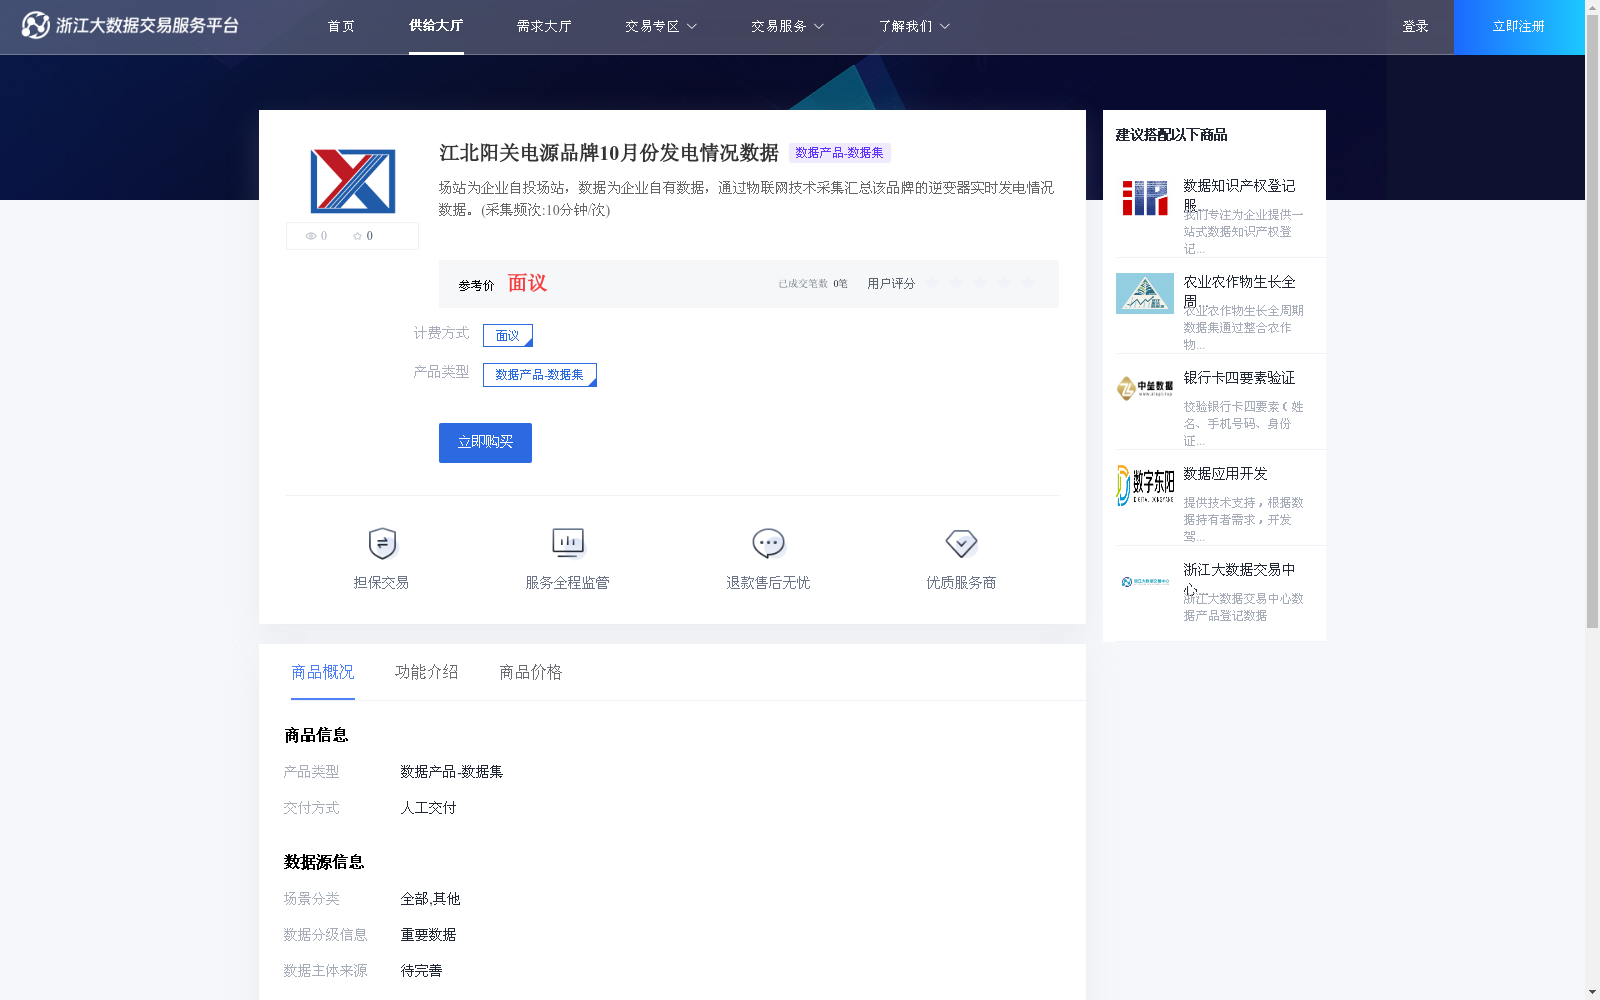Open 数据知识产权登记 product thumbnail
This screenshot has height=1000, width=1600.
coord(1145,198)
